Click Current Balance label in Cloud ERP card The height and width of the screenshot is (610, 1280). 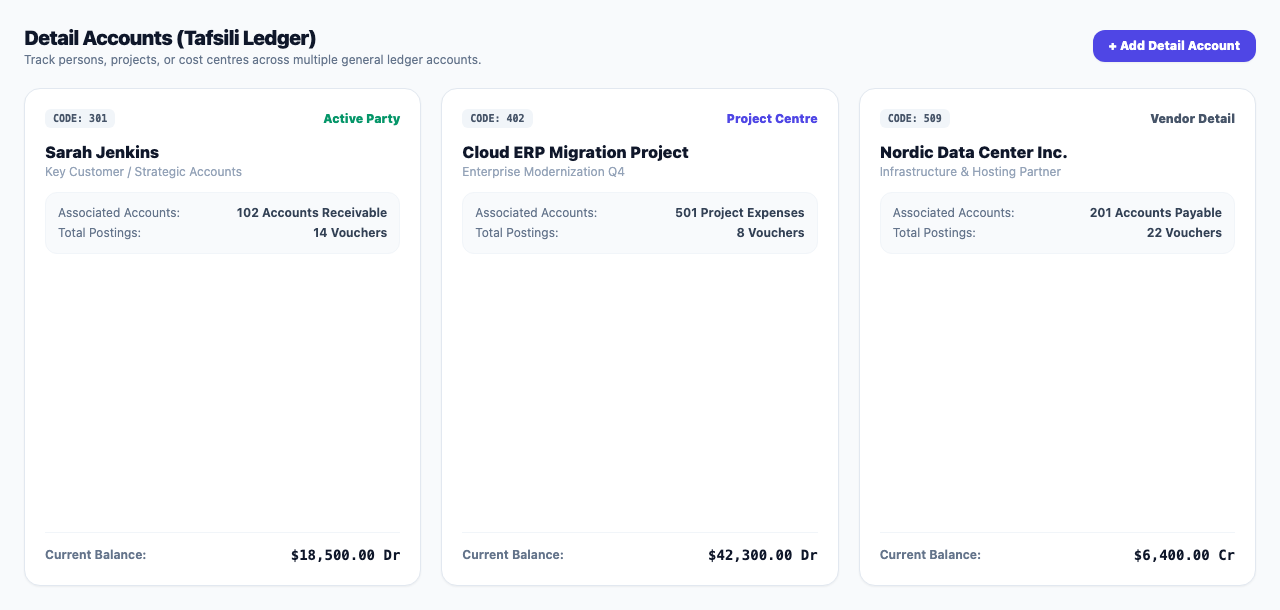(513, 555)
